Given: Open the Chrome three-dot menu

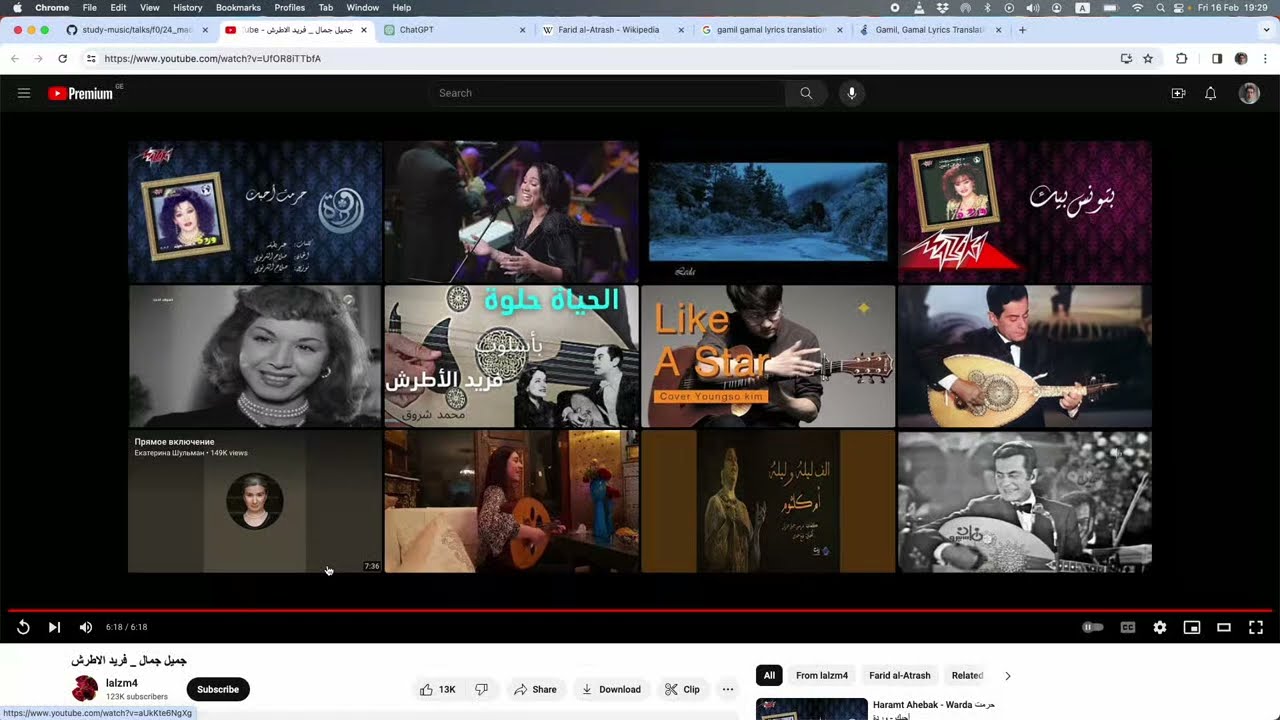Looking at the screenshot, I should click(1265, 59).
